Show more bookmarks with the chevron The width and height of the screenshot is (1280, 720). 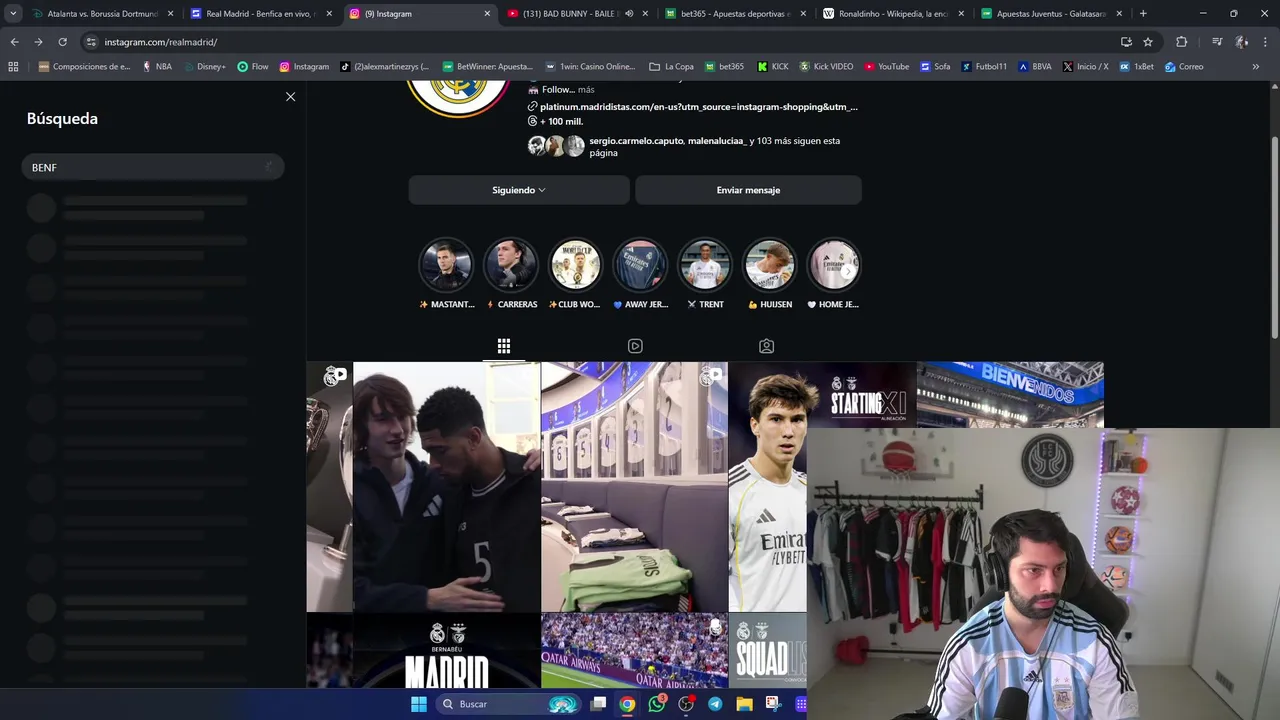(x=1256, y=67)
